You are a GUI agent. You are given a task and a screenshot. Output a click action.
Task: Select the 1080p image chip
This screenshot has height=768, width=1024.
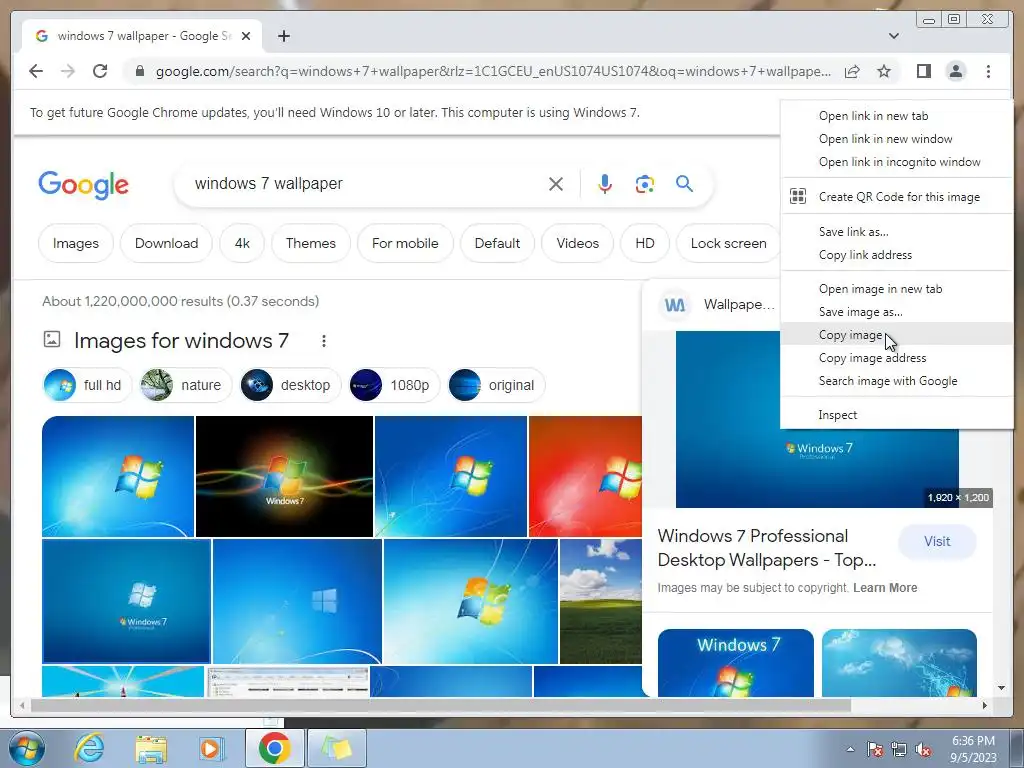[394, 385]
